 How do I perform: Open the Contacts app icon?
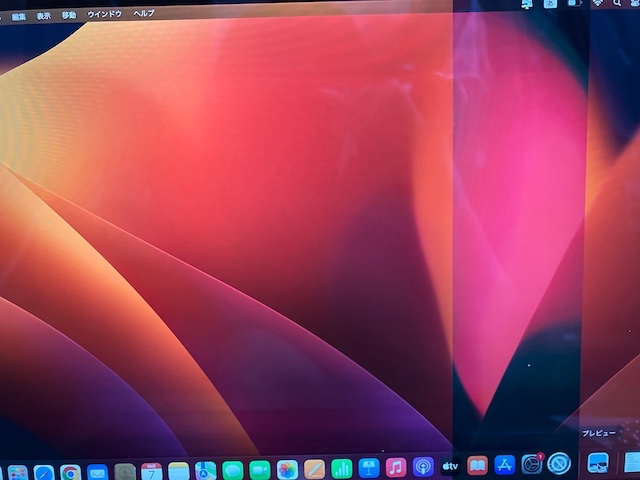[x=124, y=472]
